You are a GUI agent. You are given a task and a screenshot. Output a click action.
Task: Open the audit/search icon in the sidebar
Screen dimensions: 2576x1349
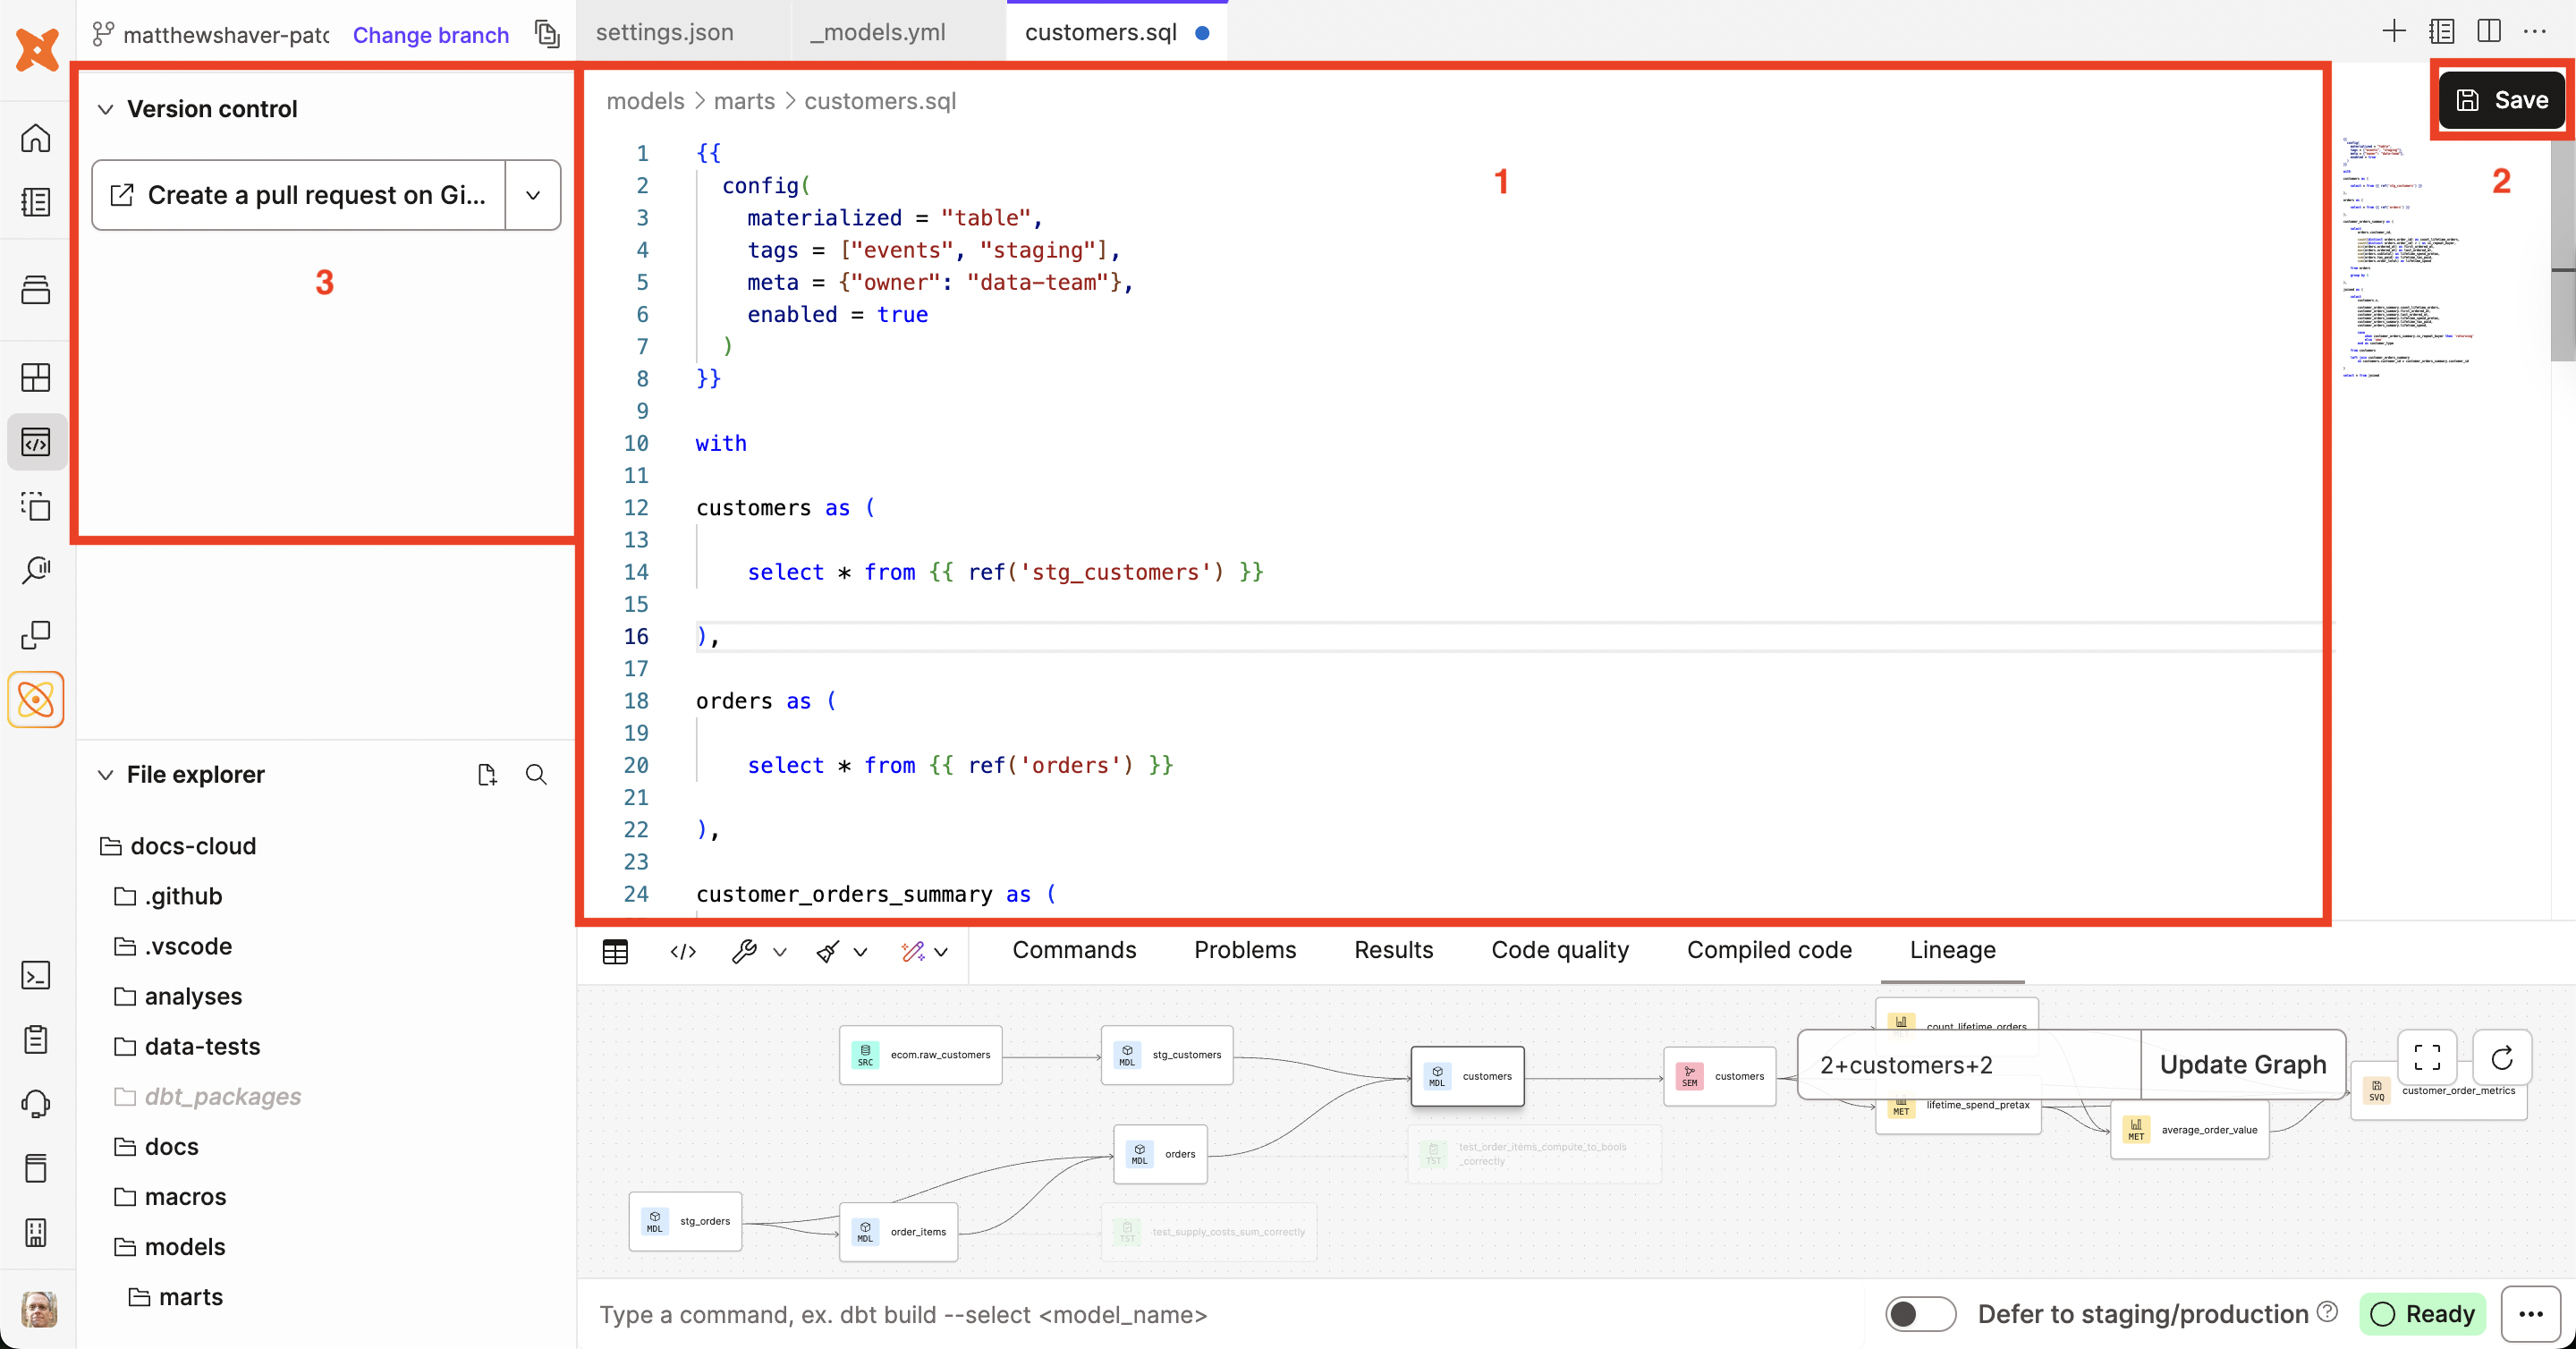36,570
